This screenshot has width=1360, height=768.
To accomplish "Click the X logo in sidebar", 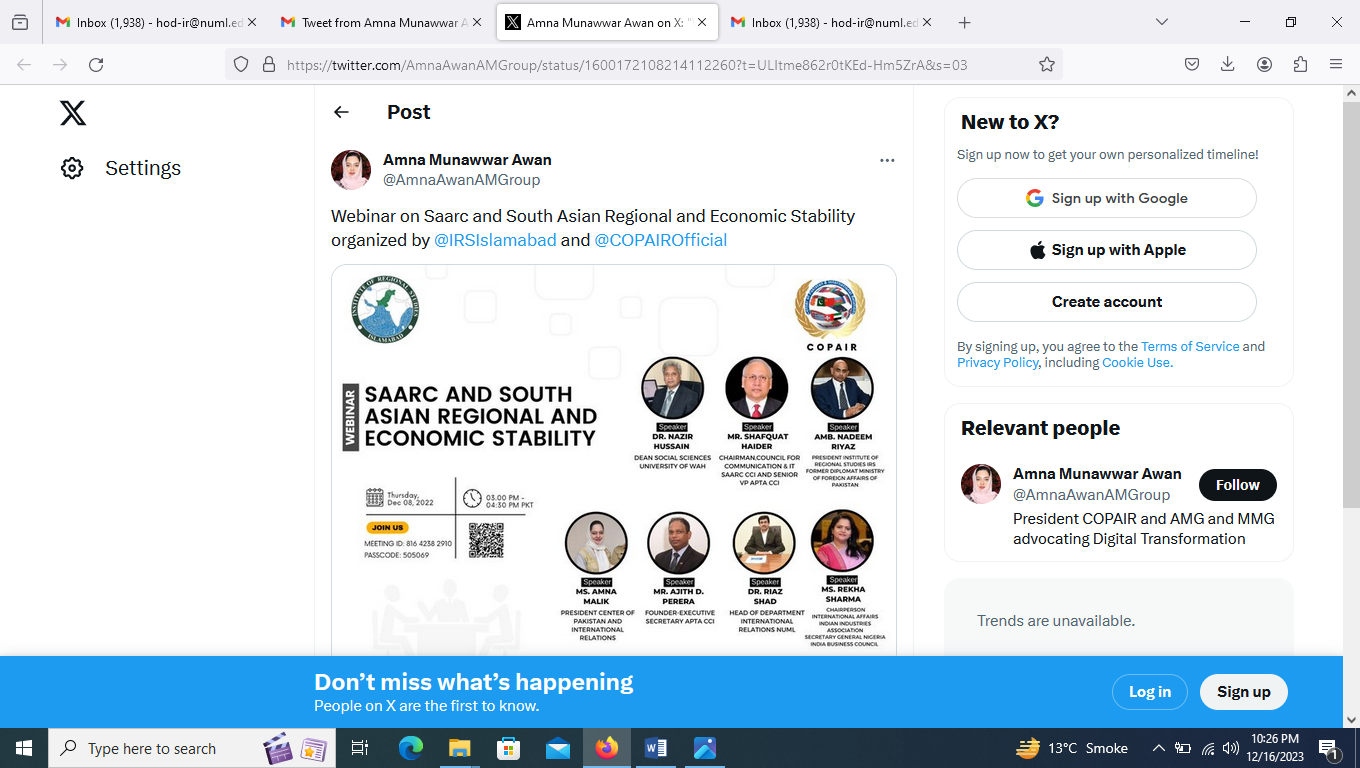I will coord(73,112).
